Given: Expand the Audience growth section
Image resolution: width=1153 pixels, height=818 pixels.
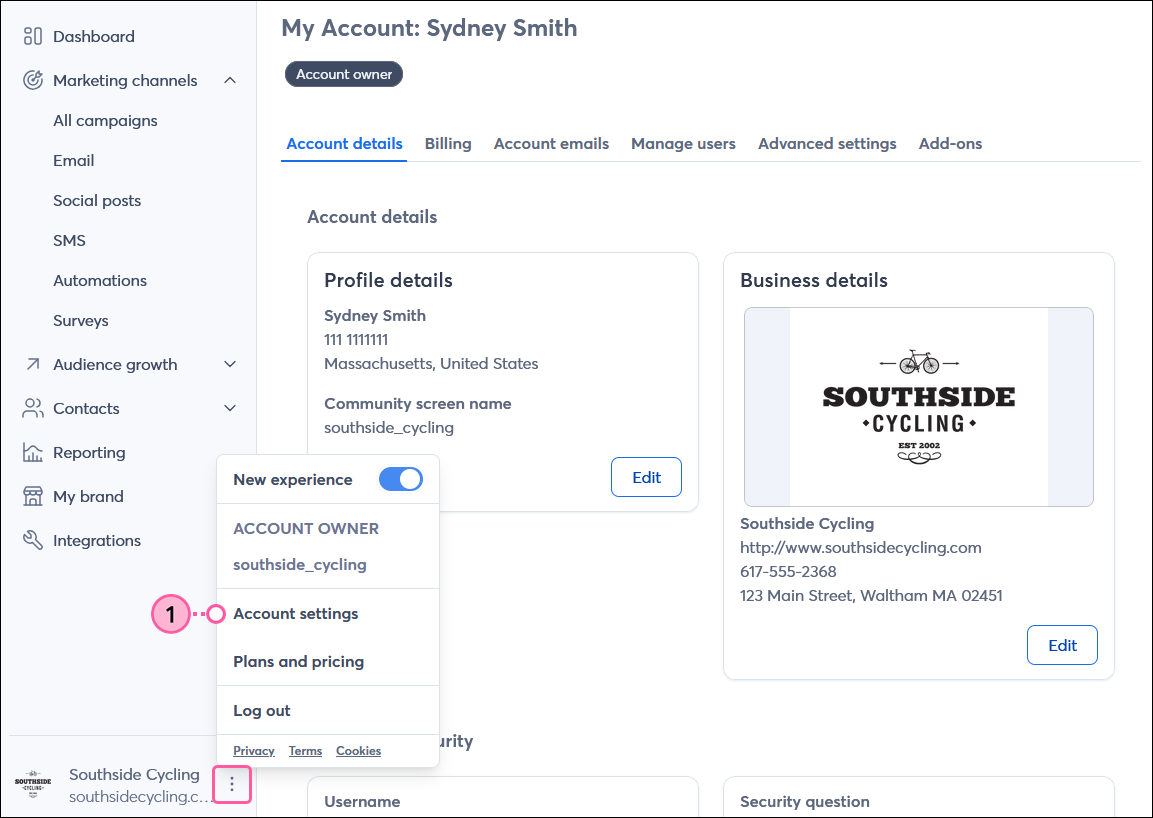Looking at the screenshot, I should 230,364.
